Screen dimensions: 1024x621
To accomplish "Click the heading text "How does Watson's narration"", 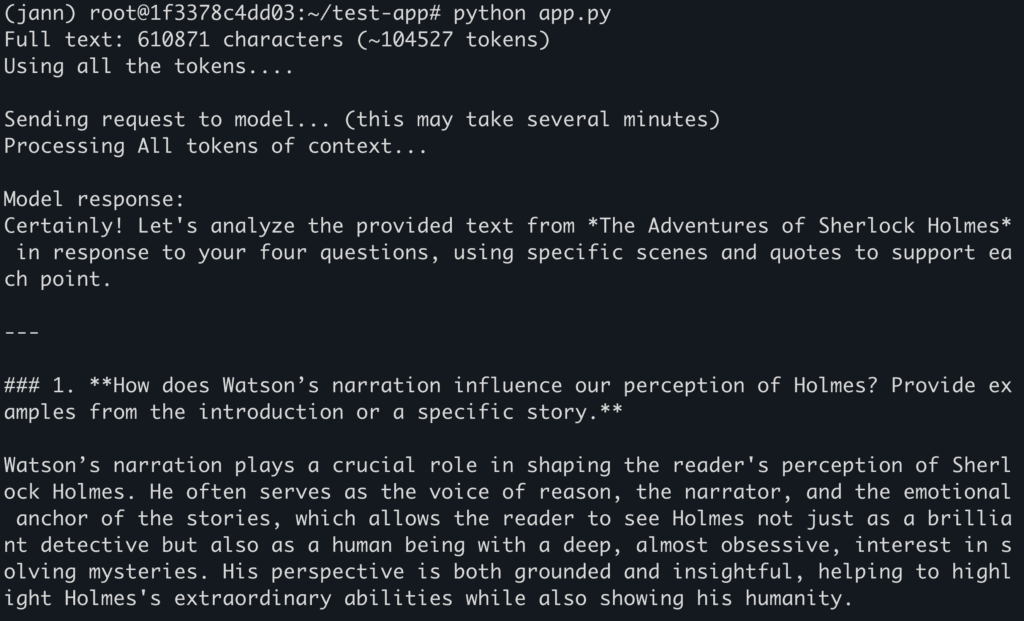I will pyautogui.click(x=275, y=385).
